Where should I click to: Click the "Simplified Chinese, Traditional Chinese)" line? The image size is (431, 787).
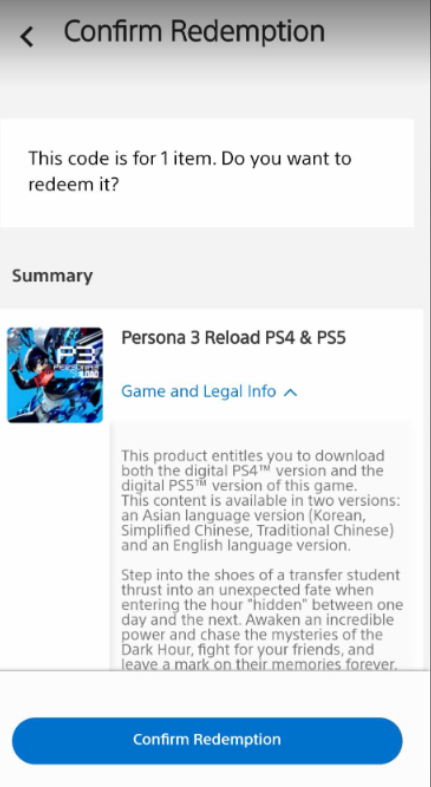coord(257,531)
